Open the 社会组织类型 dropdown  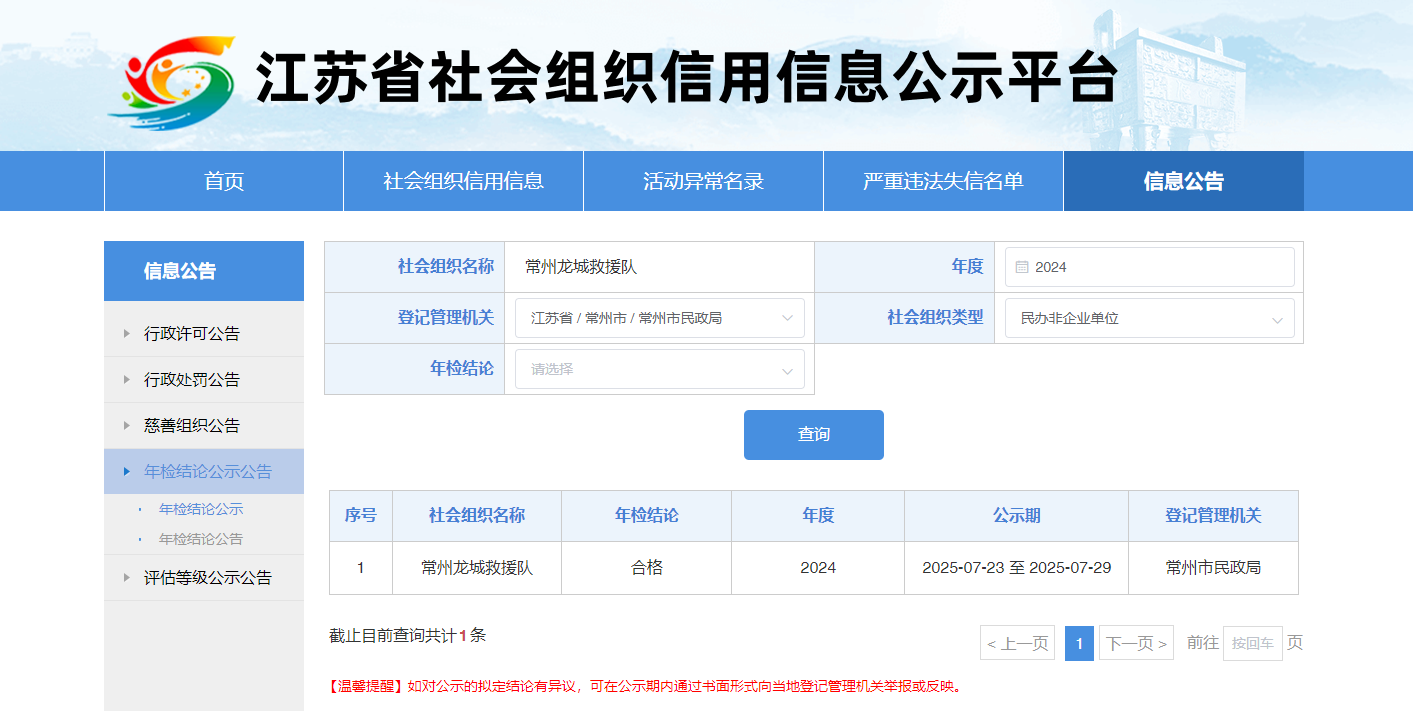(x=1149, y=318)
